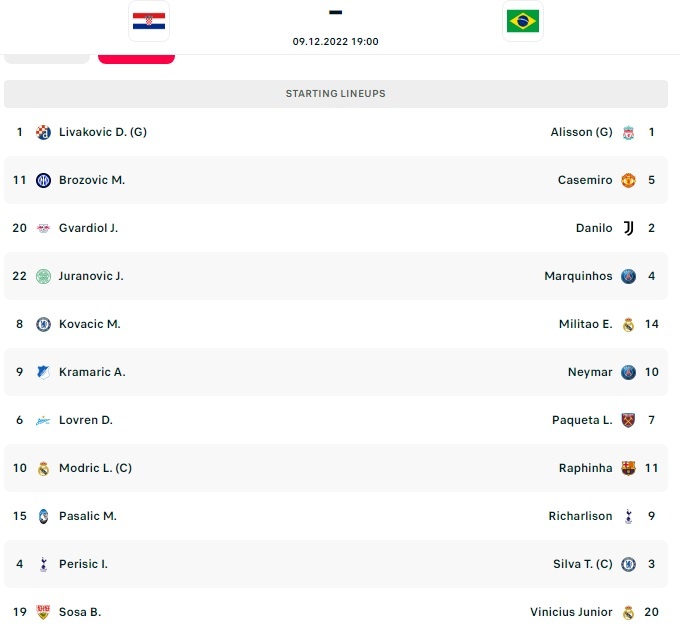Open player Vinicius Junior
The image size is (680, 630).
[x=571, y=612]
